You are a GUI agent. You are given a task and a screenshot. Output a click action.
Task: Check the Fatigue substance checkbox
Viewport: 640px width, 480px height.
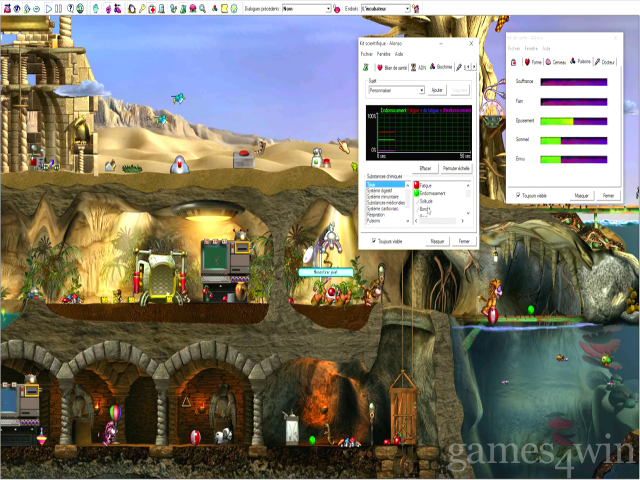pos(416,185)
